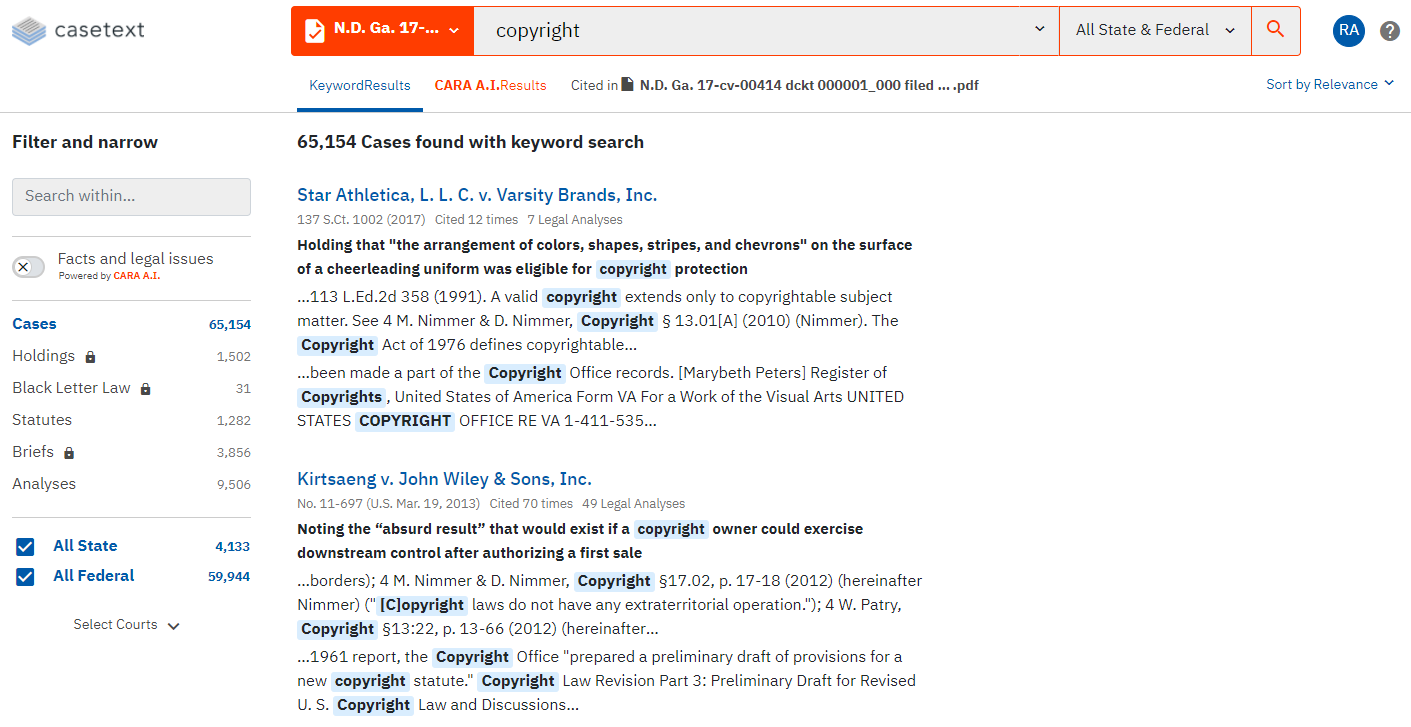Click the 137 S.Ct. 1002 (2017) citation

pyautogui.click(x=361, y=220)
